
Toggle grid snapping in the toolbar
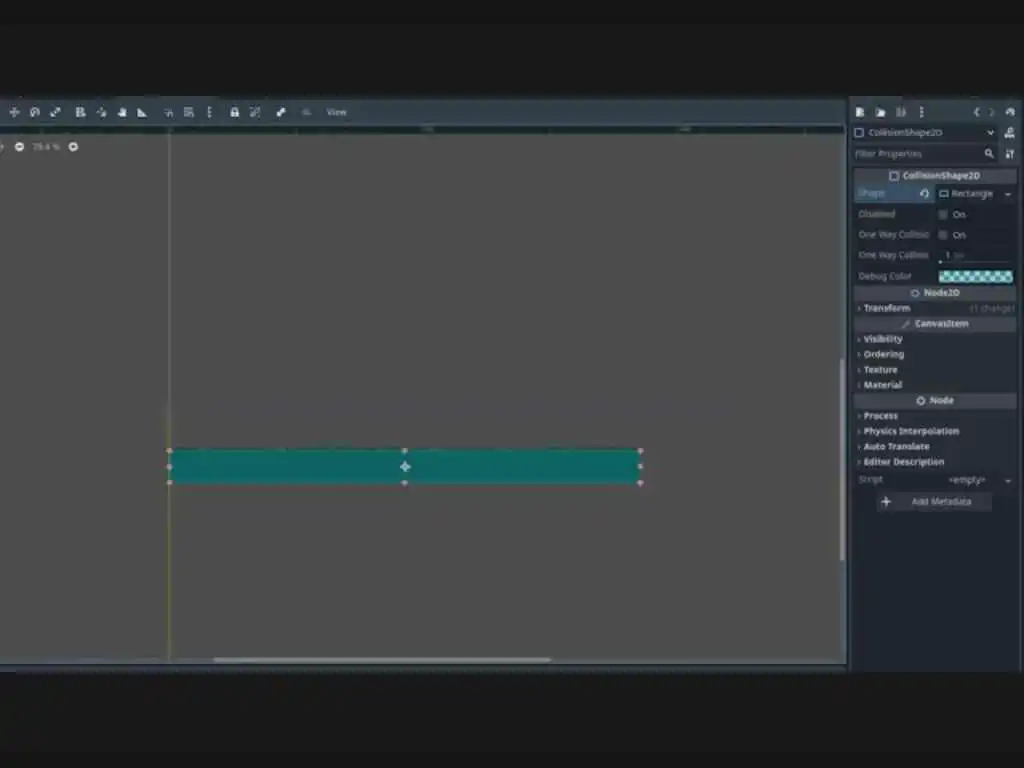coord(189,112)
